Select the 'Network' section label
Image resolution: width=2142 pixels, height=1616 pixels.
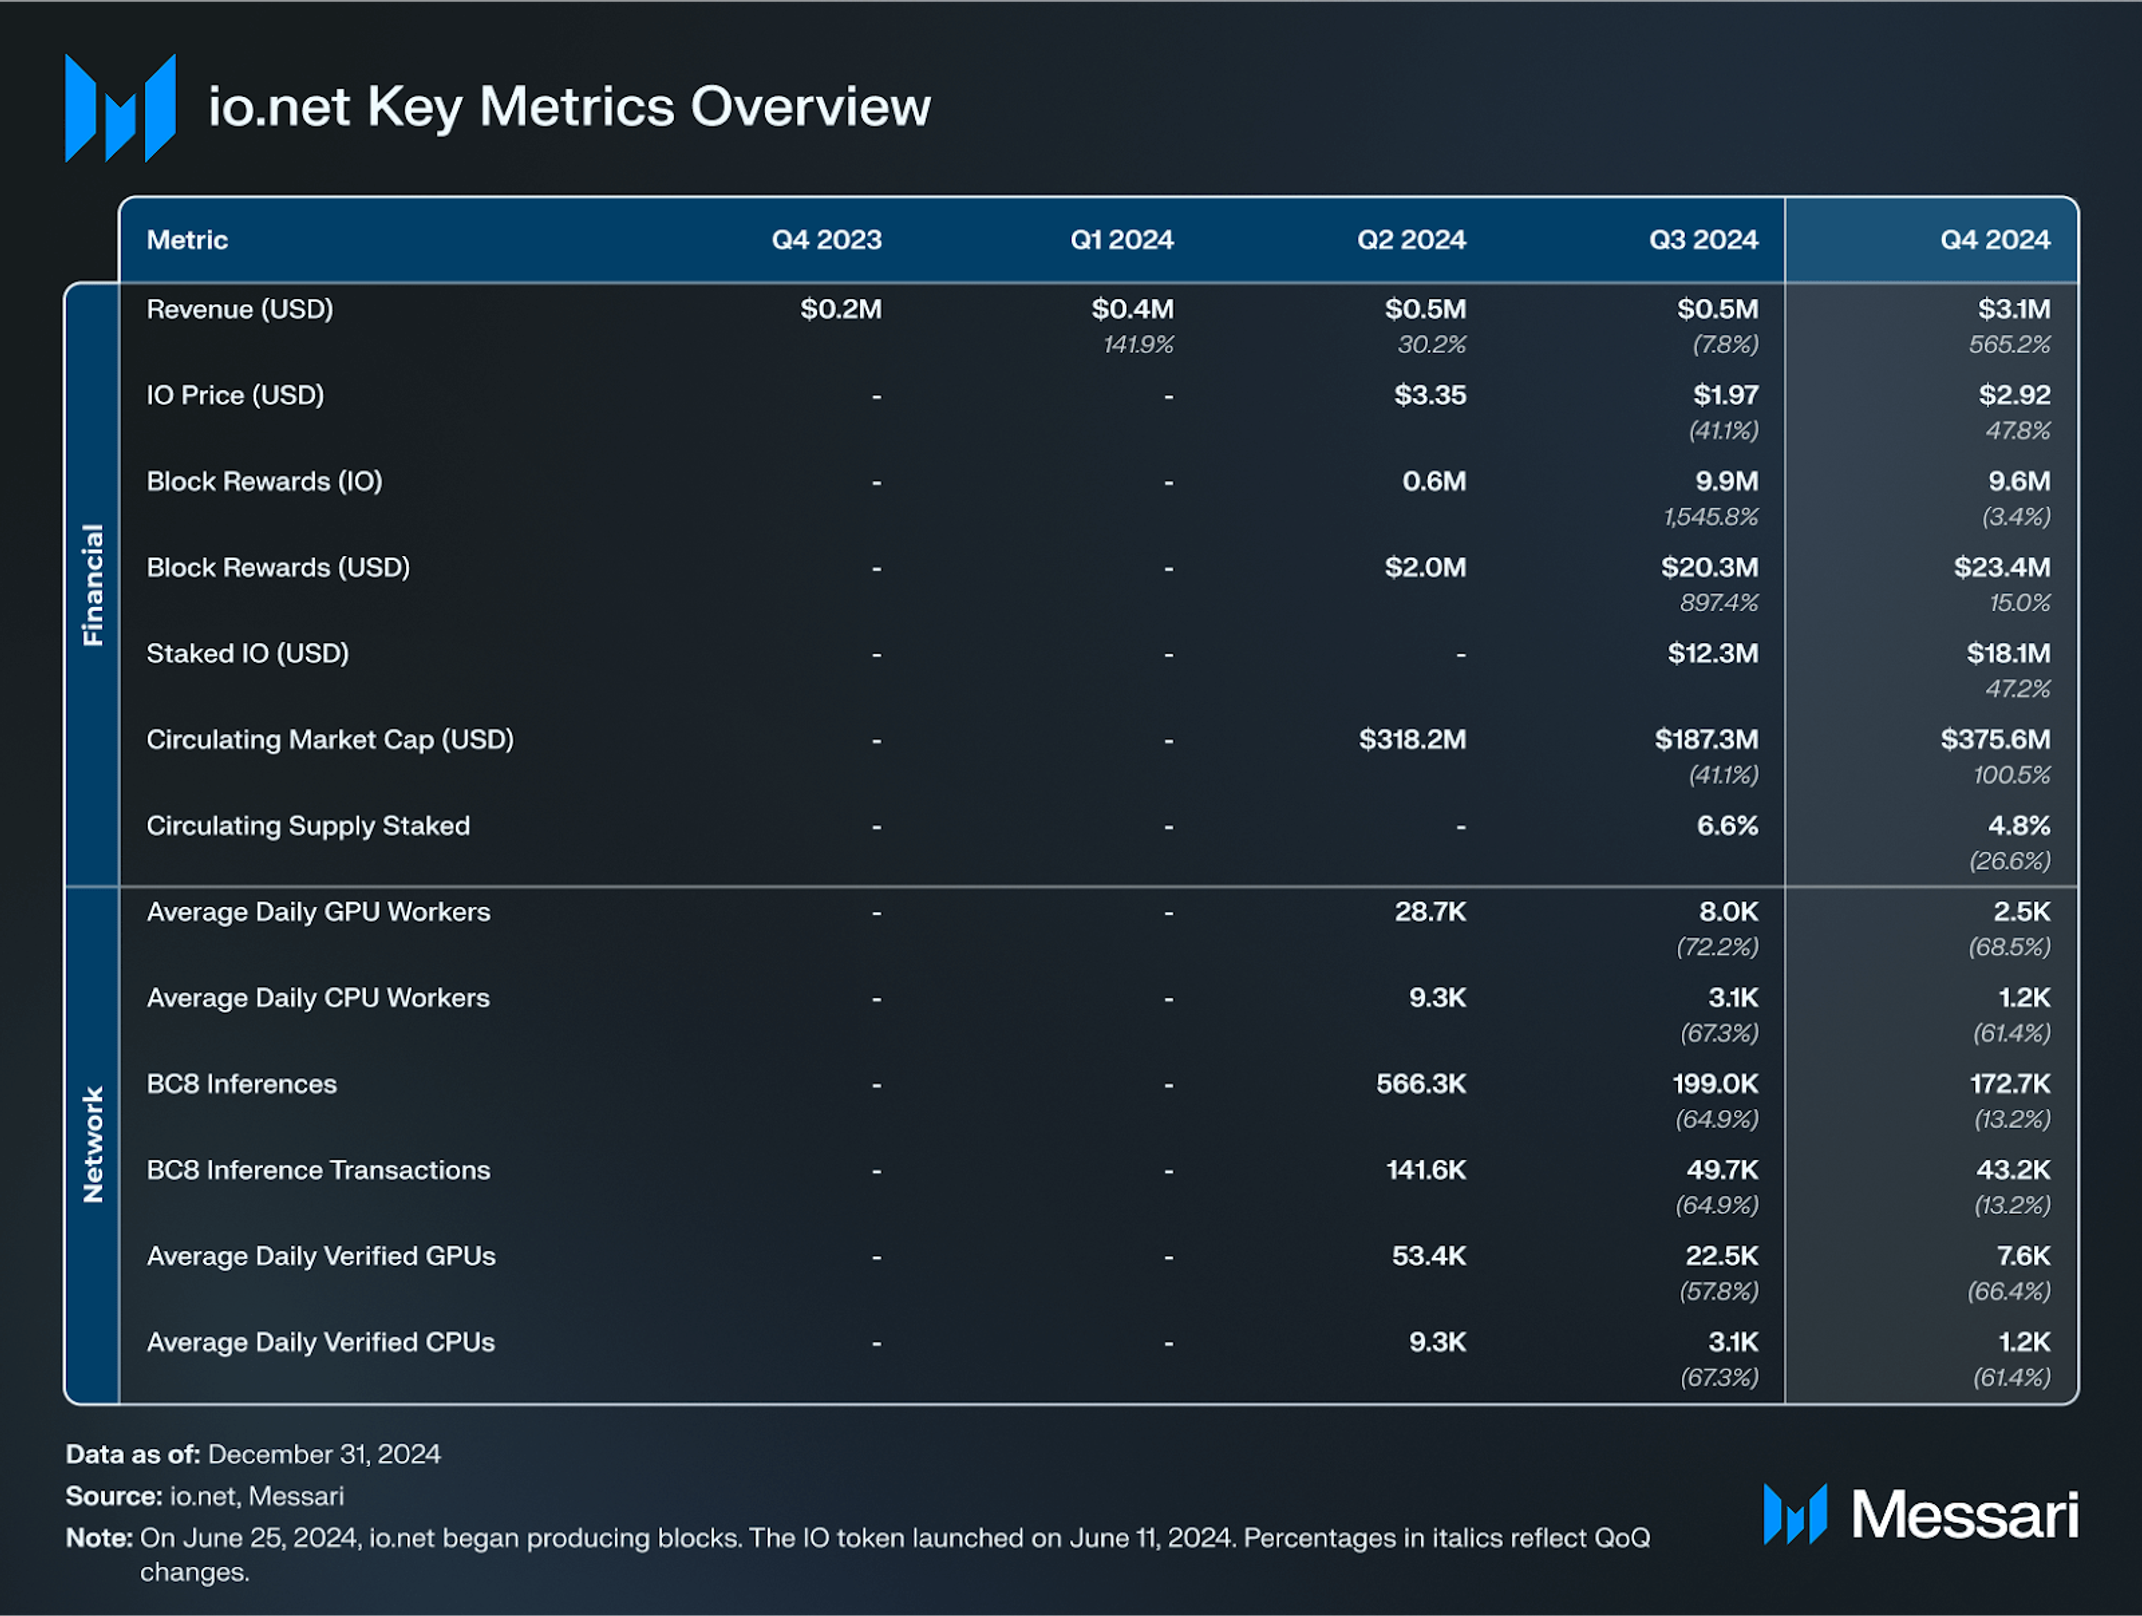pos(93,1144)
